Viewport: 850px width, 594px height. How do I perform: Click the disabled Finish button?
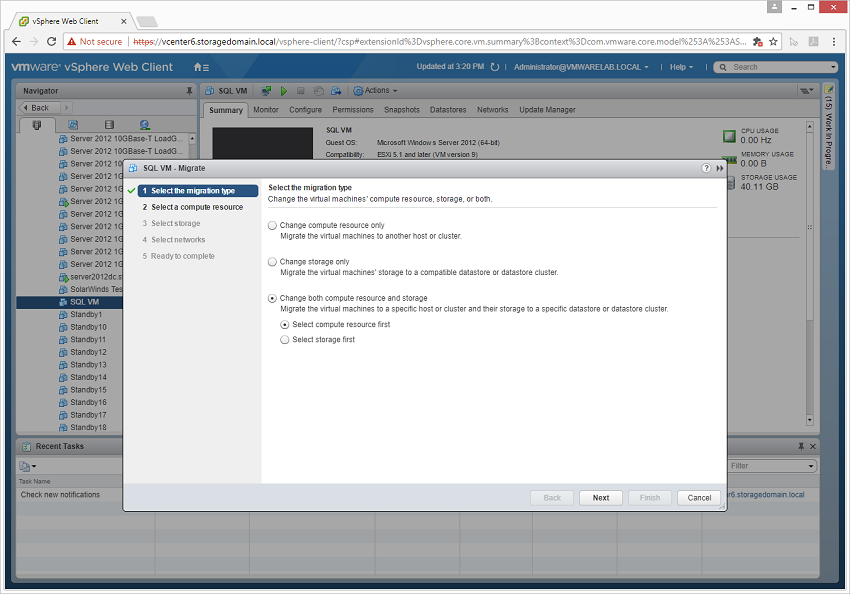click(650, 498)
